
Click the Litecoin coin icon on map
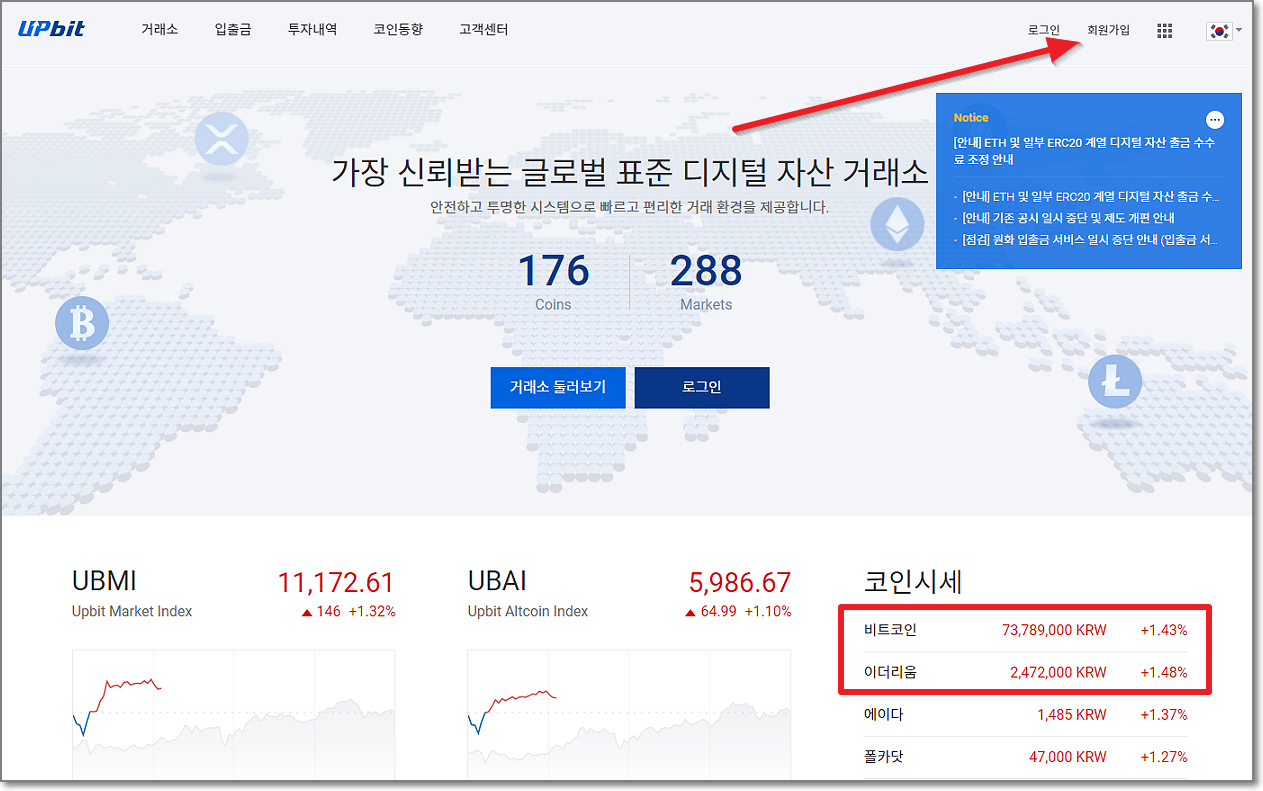1115,381
